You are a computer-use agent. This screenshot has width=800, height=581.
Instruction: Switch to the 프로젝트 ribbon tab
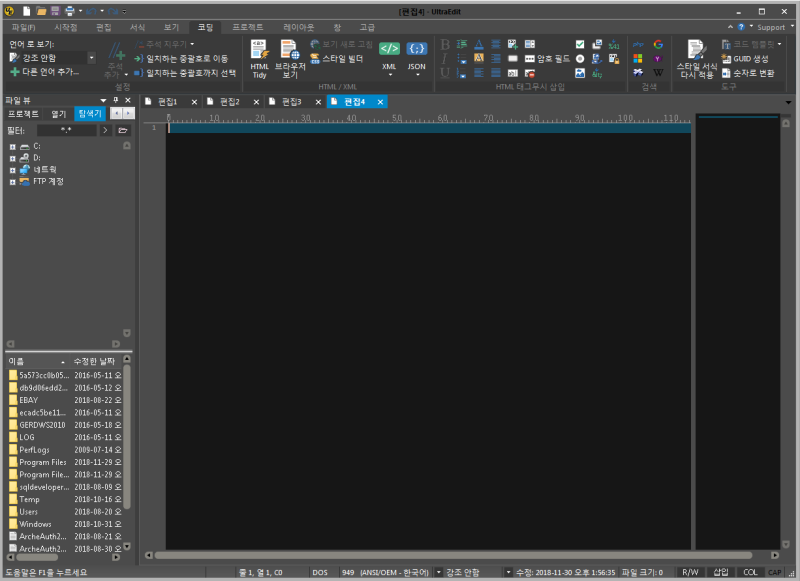pyautogui.click(x=247, y=27)
